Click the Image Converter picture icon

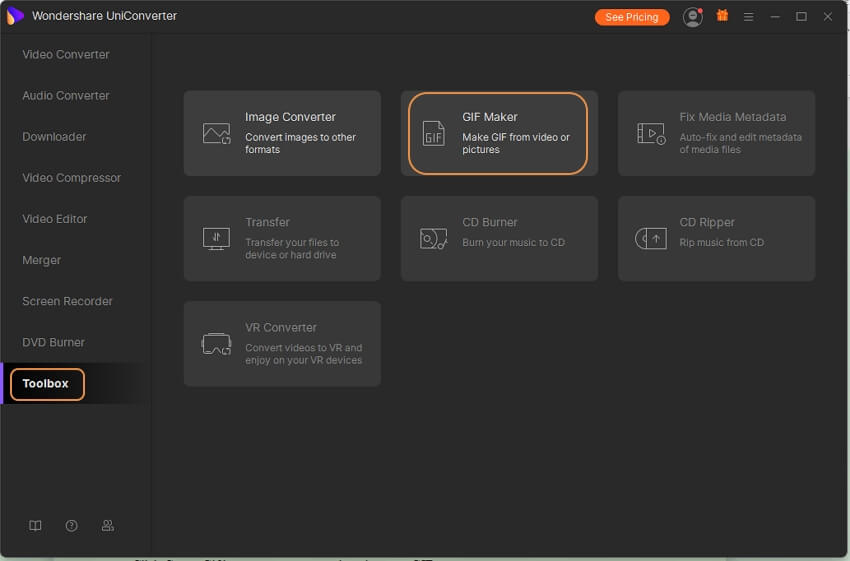click(x=216, y=133)
